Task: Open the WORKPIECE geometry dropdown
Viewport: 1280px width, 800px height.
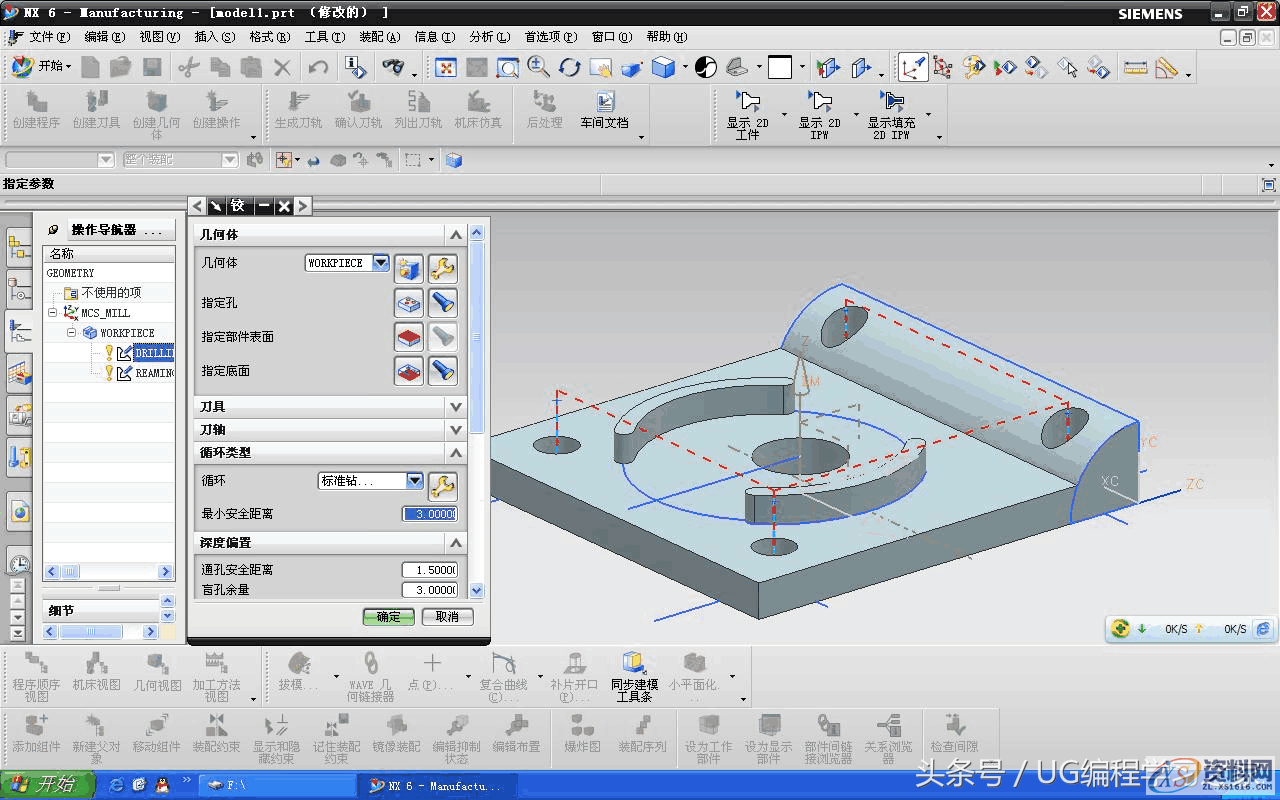Action: (380, 263)
